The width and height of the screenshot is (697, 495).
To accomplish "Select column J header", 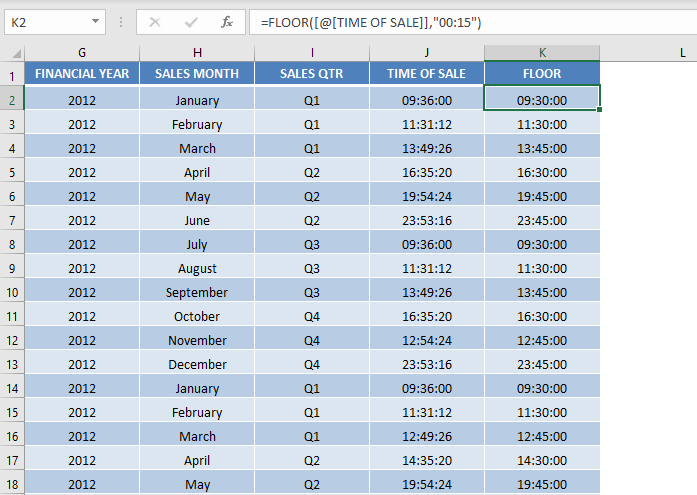I will pos(427,53).
